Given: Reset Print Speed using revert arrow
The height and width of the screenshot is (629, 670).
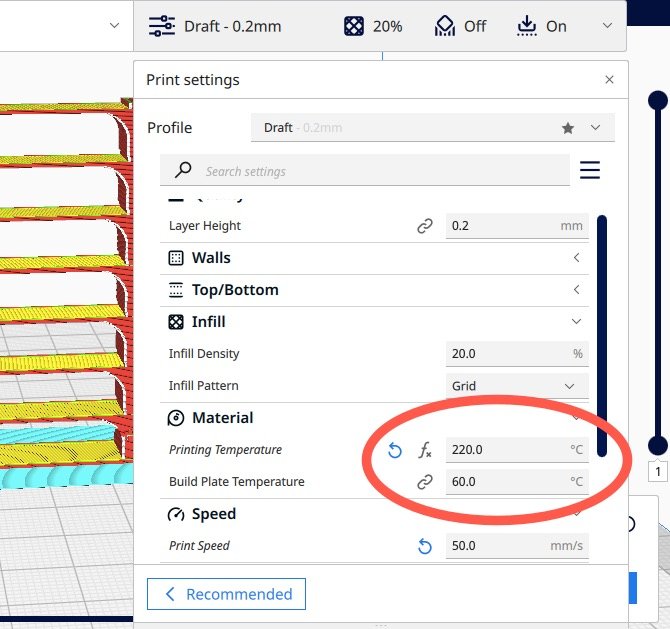Looking at the screenshot, I should [425, 546].
